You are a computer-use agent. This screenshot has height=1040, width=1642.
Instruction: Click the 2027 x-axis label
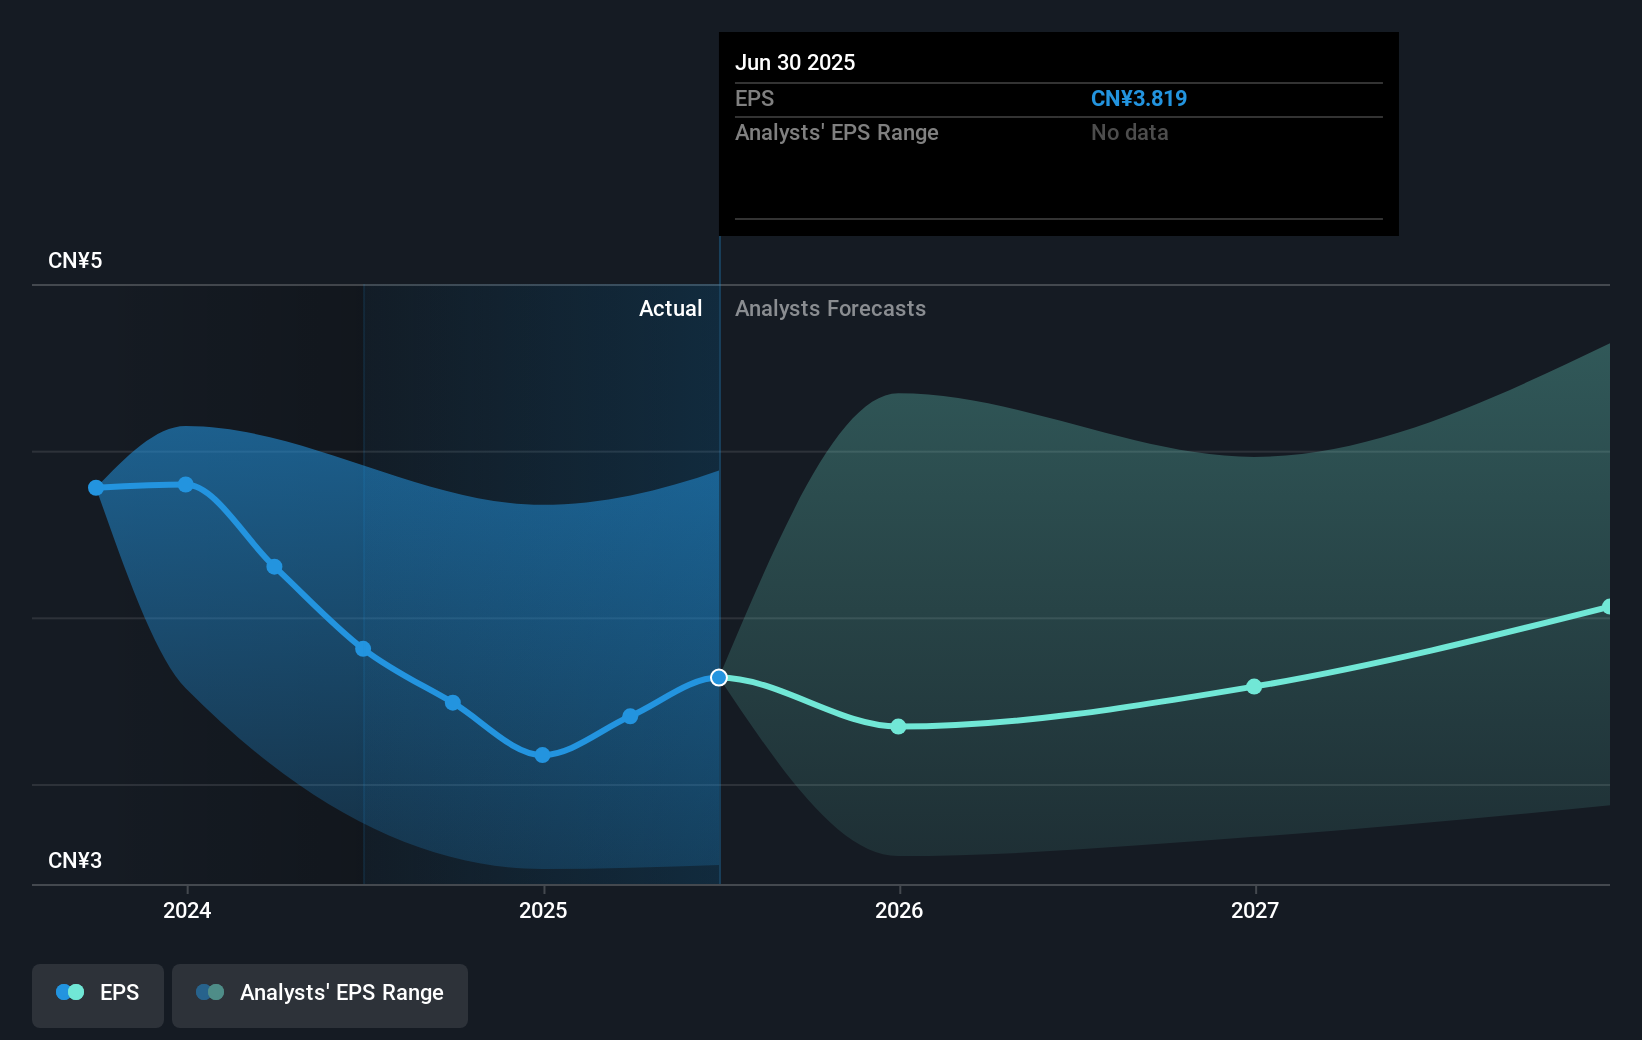click(1255, 910)
